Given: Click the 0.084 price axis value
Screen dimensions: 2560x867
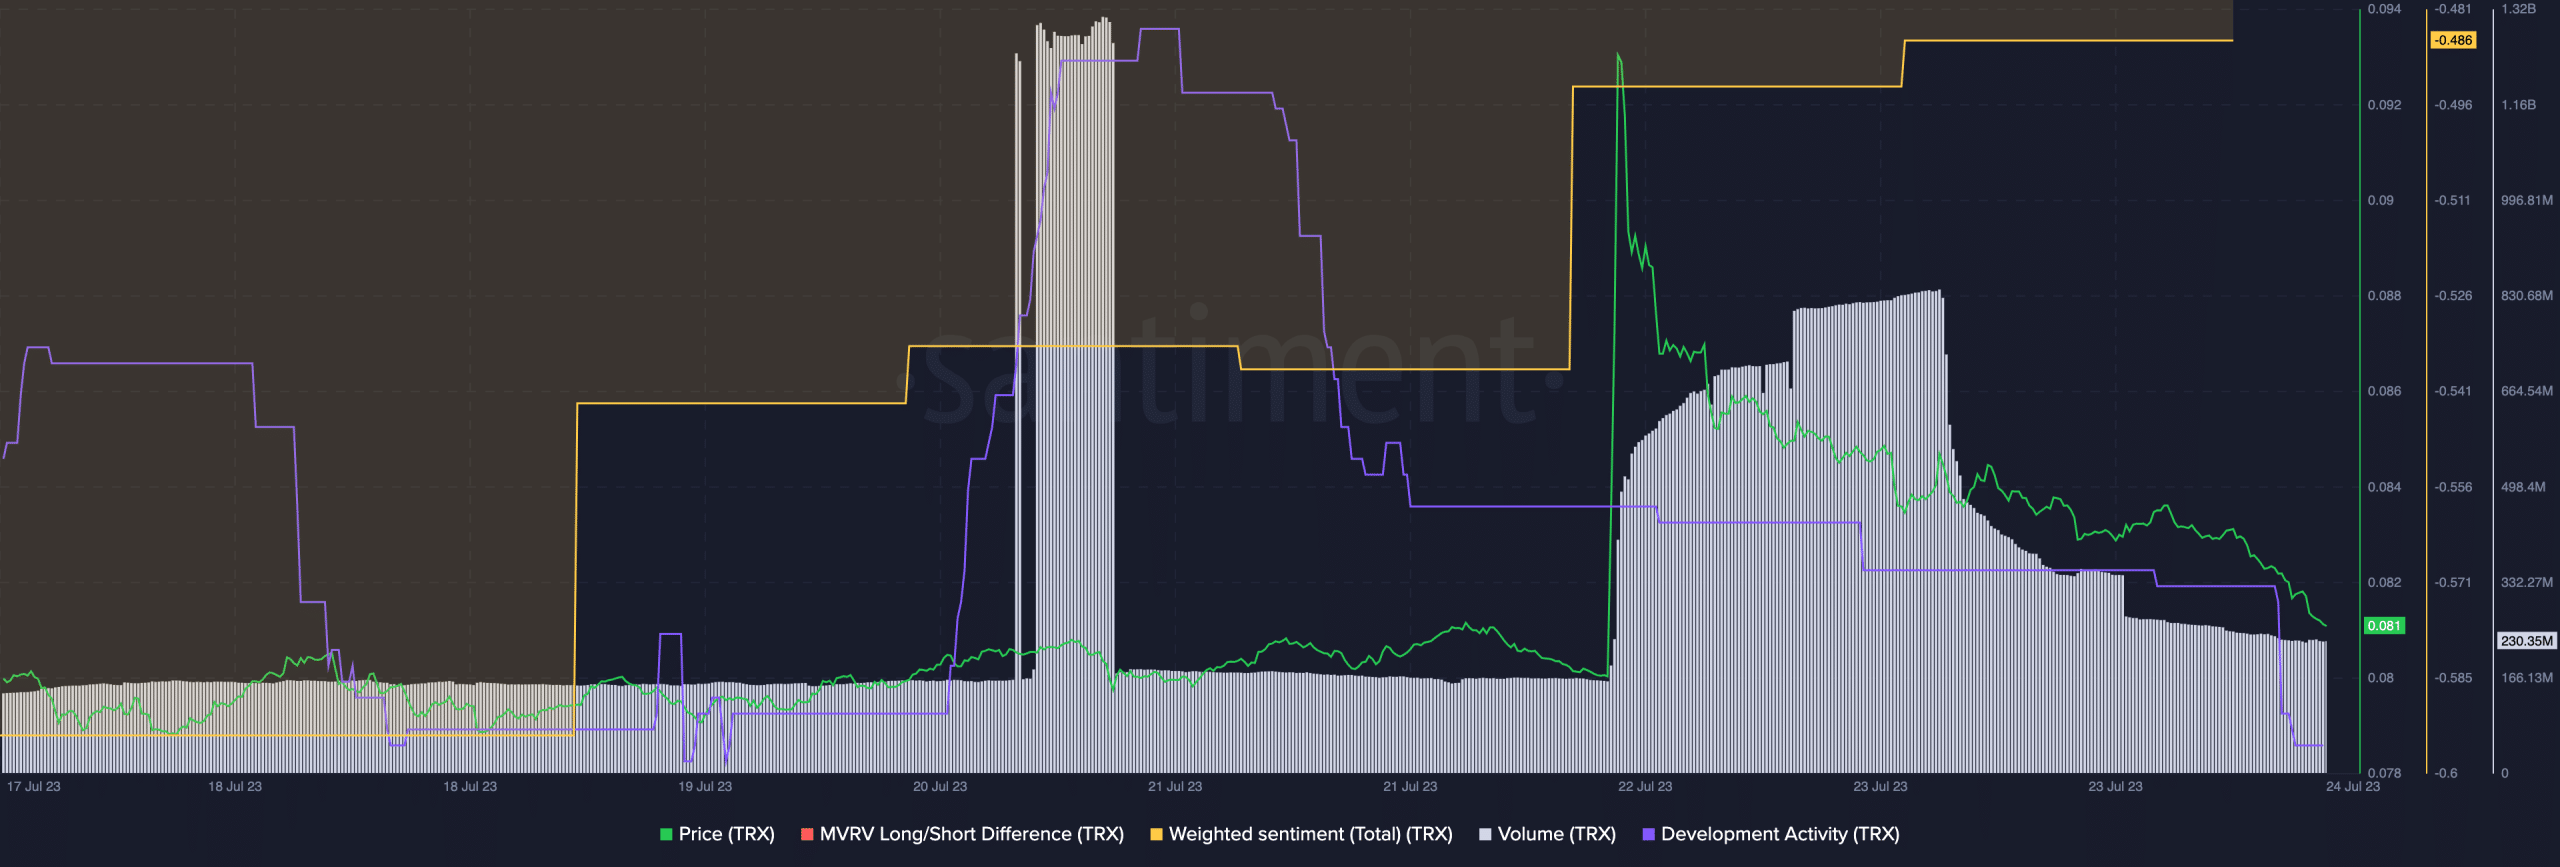Looking at the screenshot, I should coord(2384,487).
